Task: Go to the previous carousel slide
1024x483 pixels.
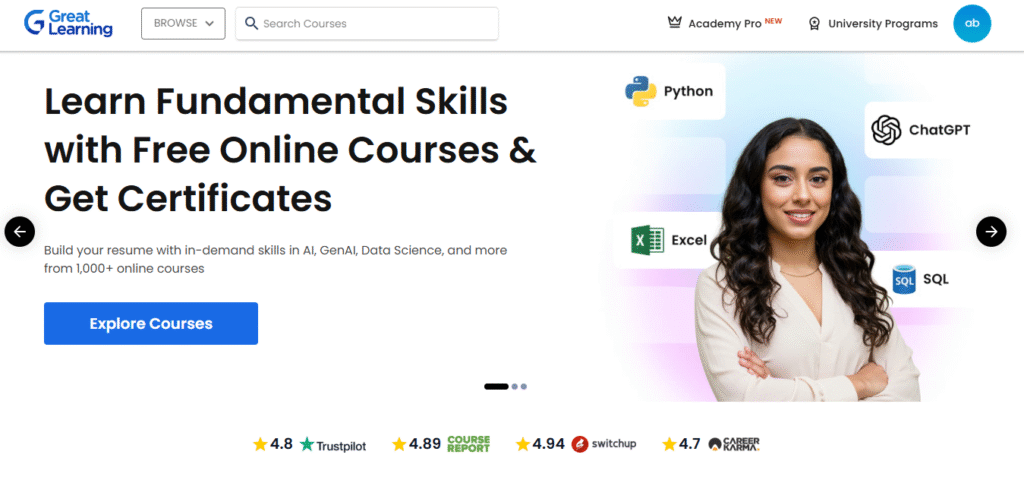Action: pyautogui.click(x=20, y=231)
